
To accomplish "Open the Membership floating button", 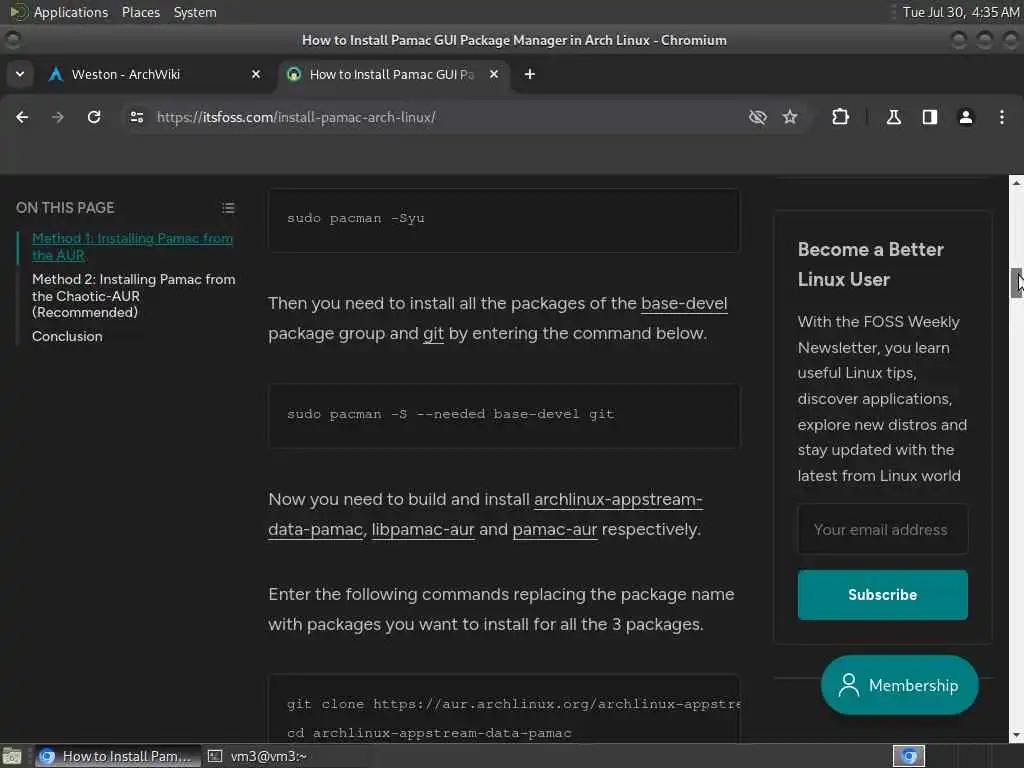I will pos(899,685).
